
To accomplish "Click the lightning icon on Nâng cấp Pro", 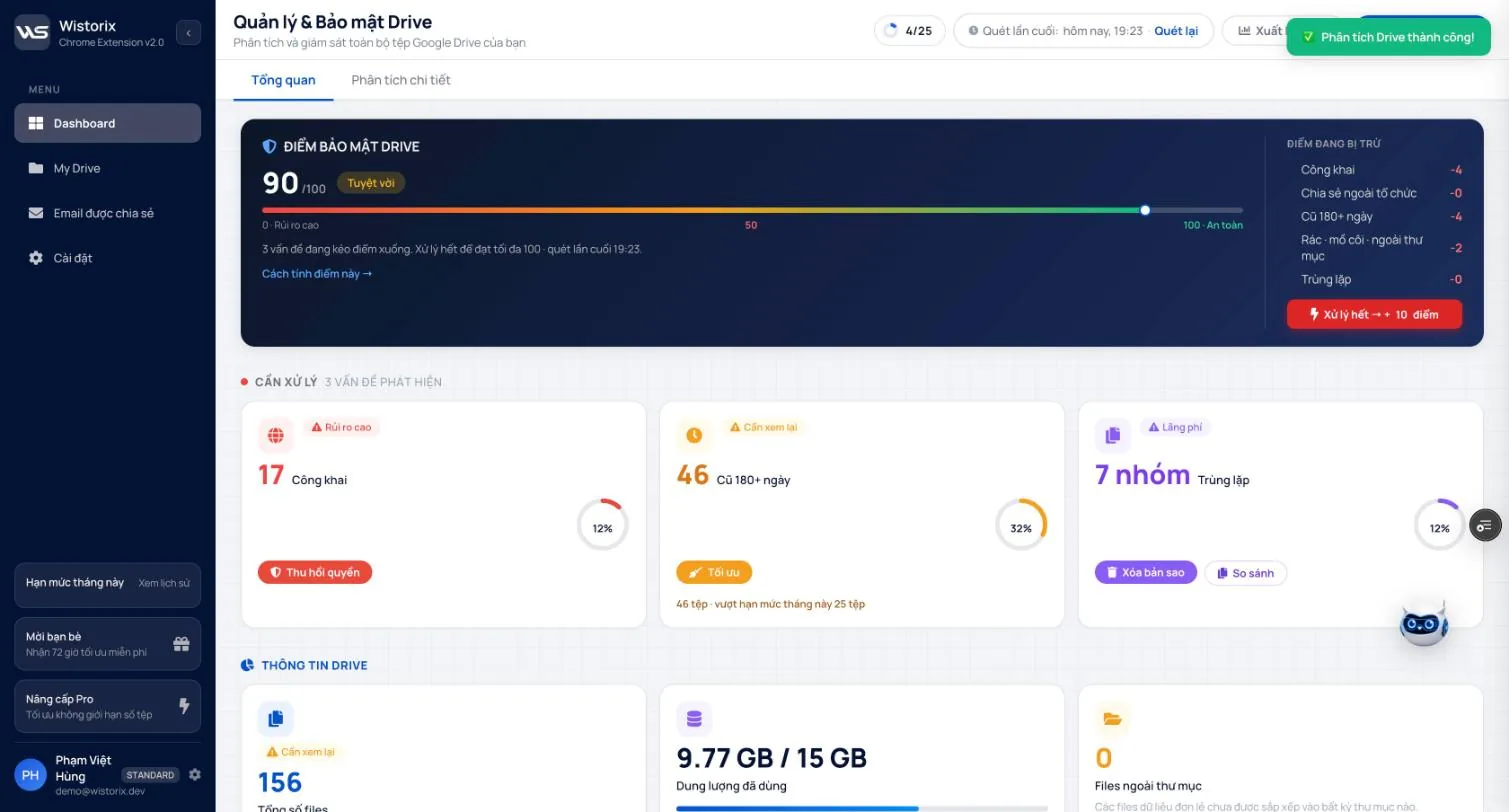I will pos(184,706).
